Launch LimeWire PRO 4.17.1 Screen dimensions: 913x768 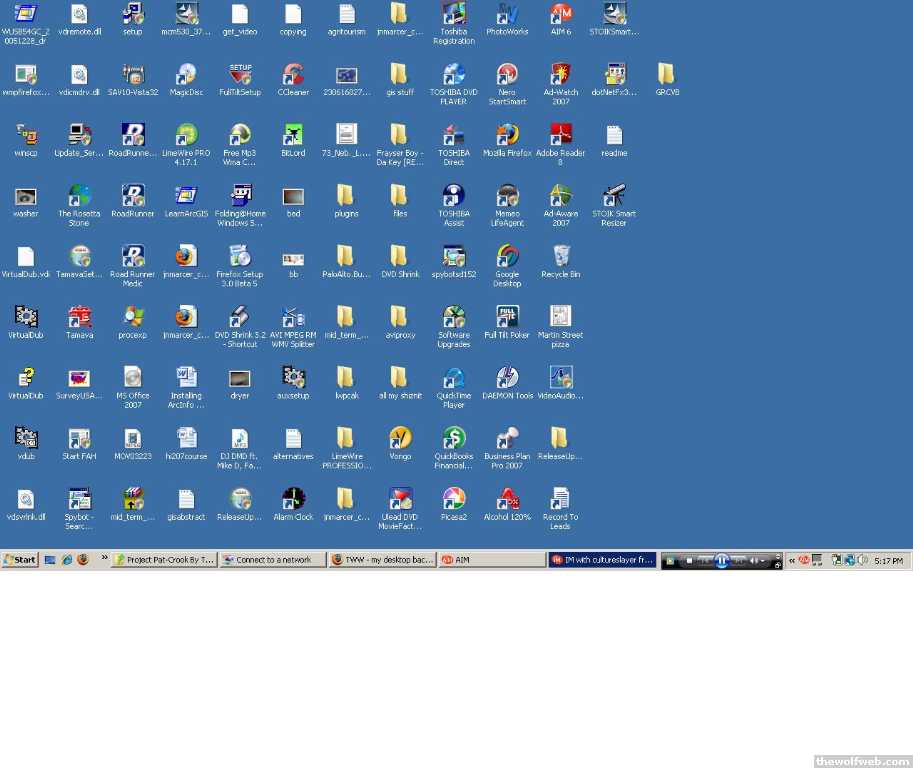(x=186, y=136)
